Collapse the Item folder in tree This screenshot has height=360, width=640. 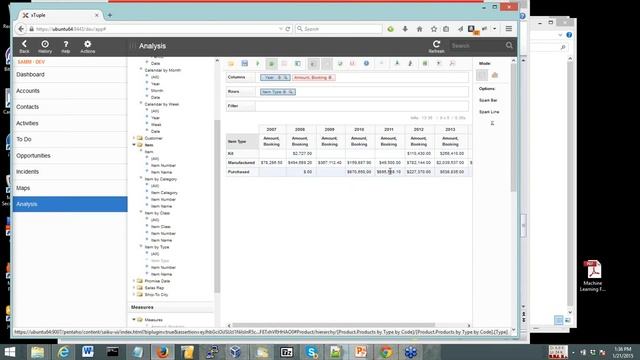134,145
